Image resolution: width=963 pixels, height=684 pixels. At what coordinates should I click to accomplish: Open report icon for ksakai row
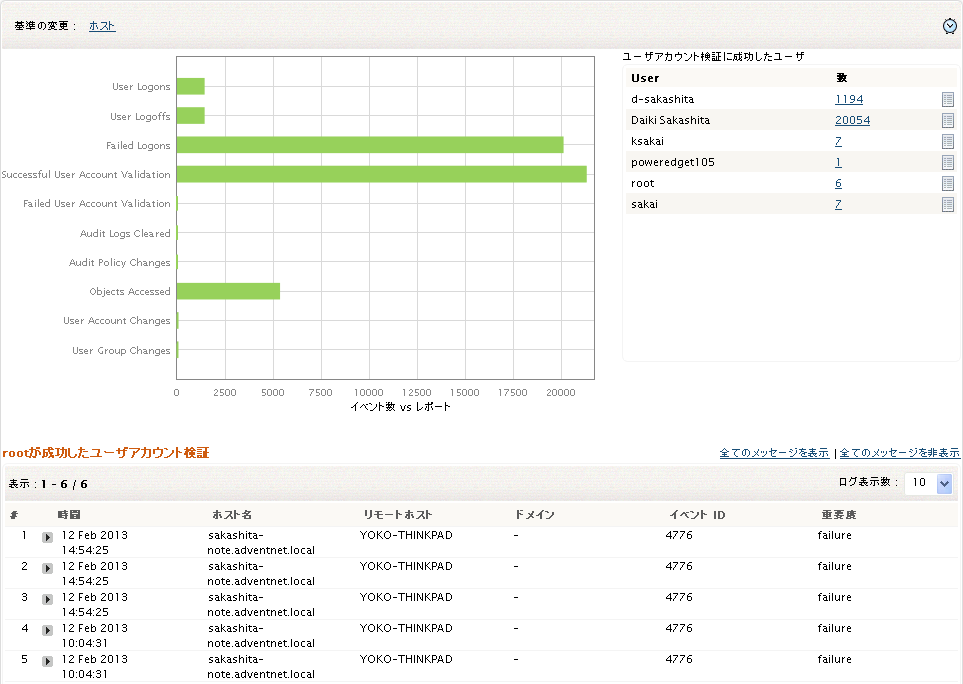947,142
